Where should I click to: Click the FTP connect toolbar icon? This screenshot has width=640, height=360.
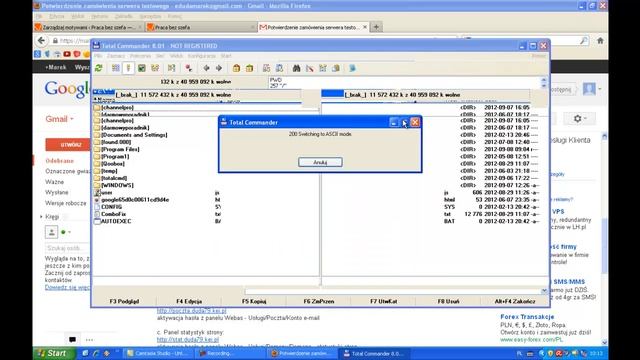point(267,68)
